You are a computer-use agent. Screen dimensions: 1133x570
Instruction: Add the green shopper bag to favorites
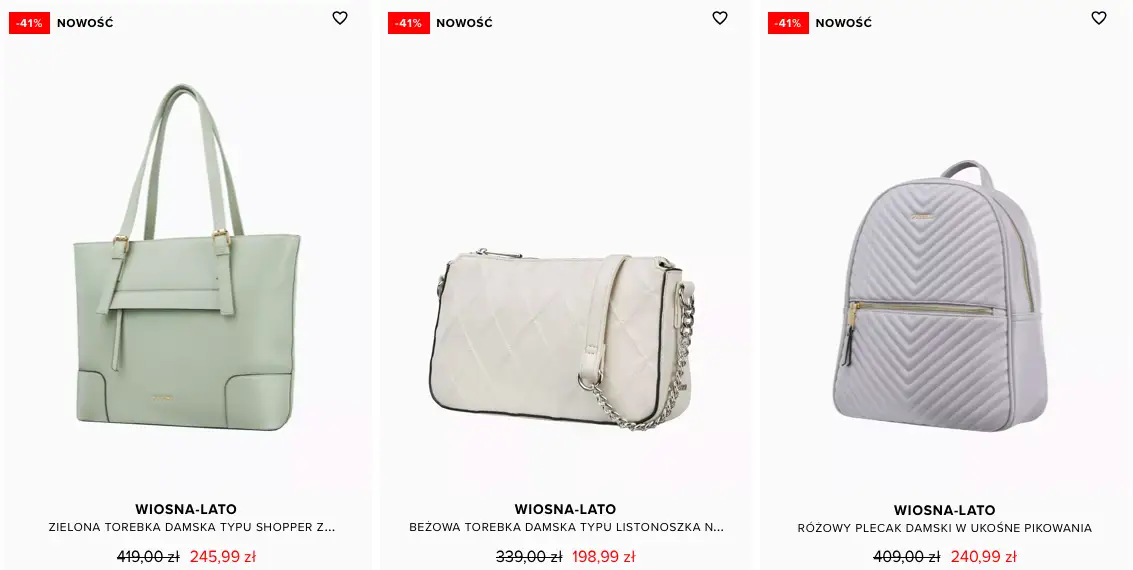[340, 18]
